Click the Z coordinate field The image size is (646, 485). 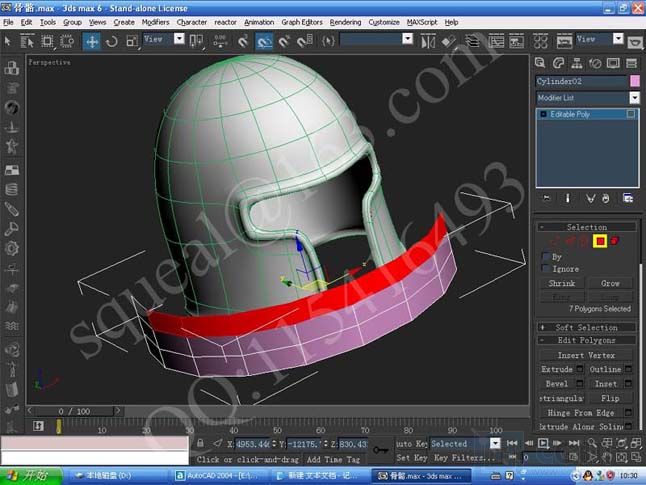[x=353, y=444]
